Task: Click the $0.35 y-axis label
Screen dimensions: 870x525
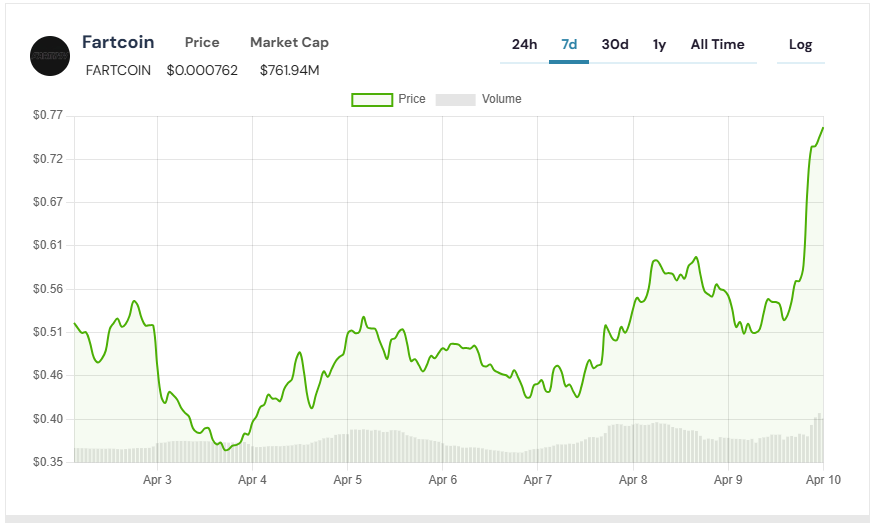Action: coord(48,462)
